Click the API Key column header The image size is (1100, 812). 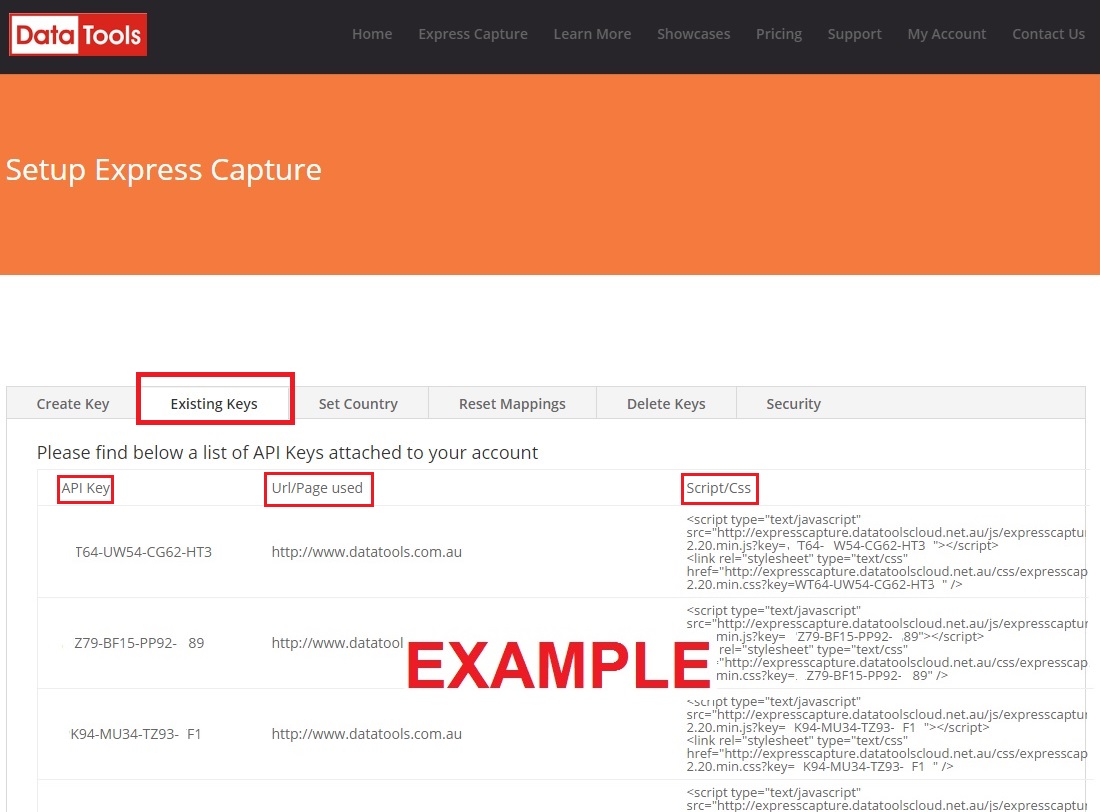pyautogui.click(x=86, y=489)
